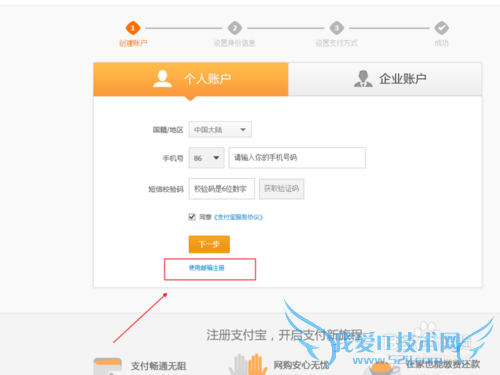Click the step 3 设置支付方式 icon
This screenshot has width=500, height=375.
point(336,28)
